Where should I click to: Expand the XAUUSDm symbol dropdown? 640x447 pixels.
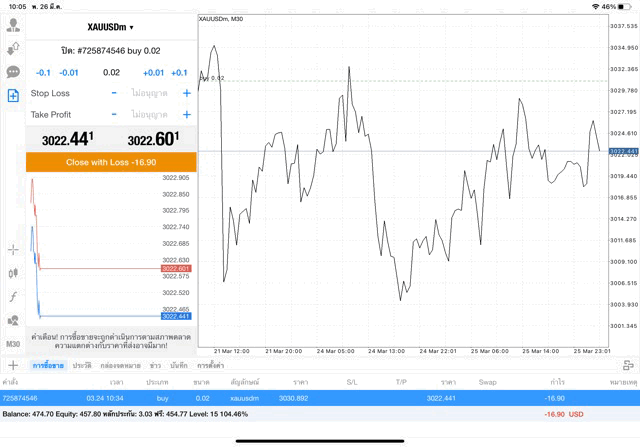(x=110, y=27)
